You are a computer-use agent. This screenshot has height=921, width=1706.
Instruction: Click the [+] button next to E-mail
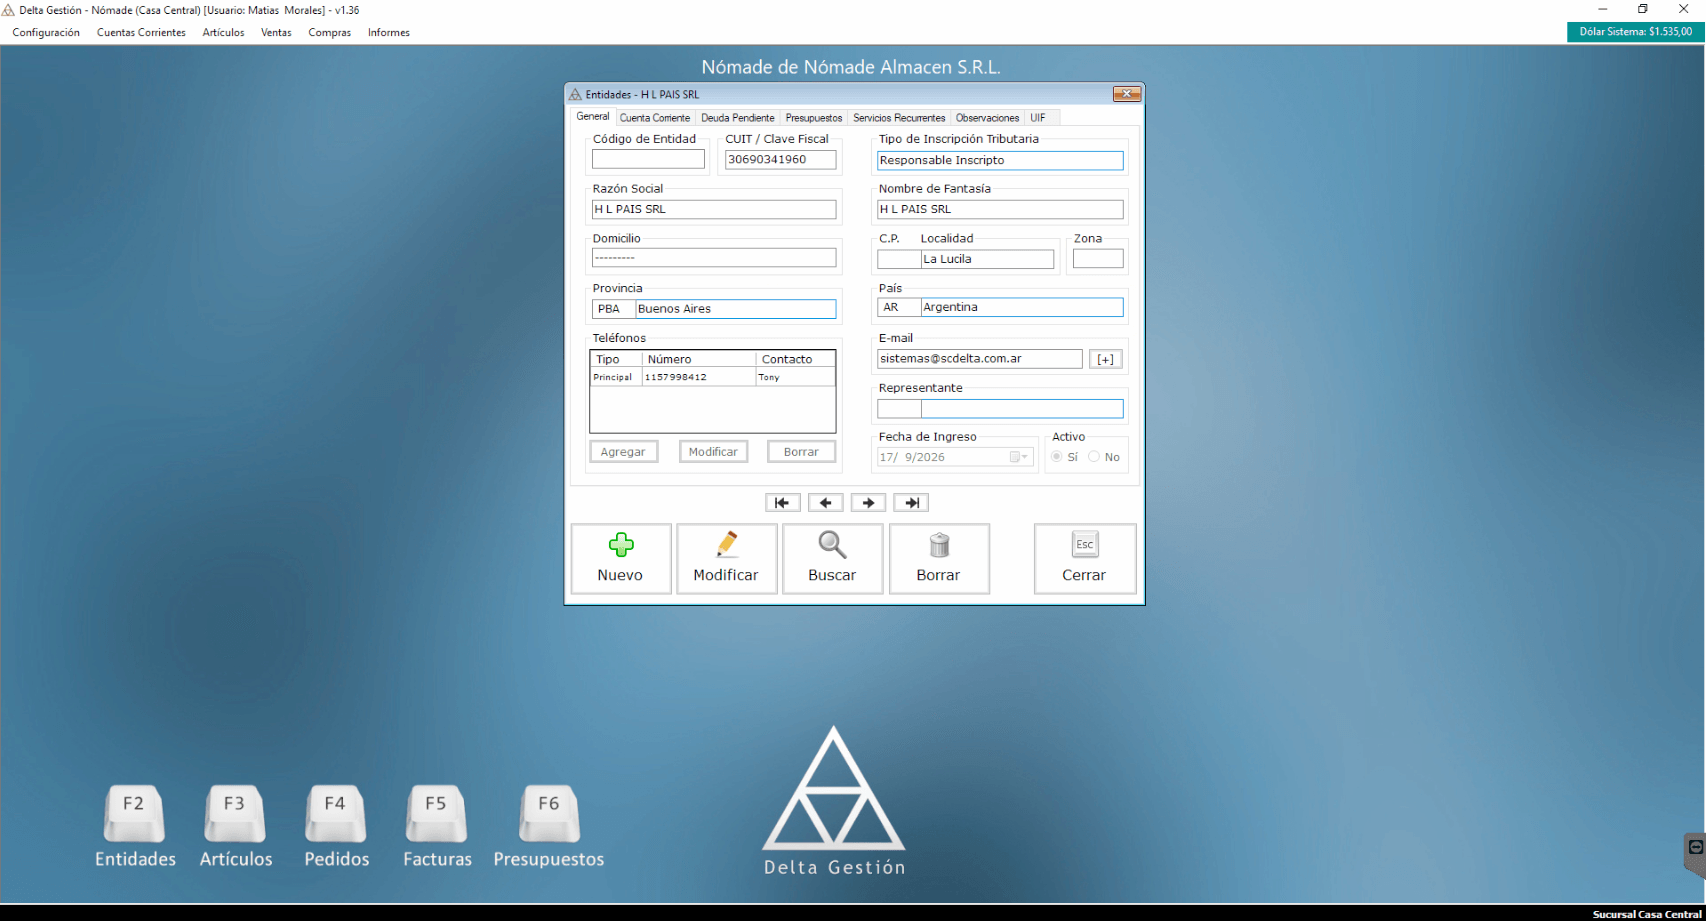(1105, 359)
